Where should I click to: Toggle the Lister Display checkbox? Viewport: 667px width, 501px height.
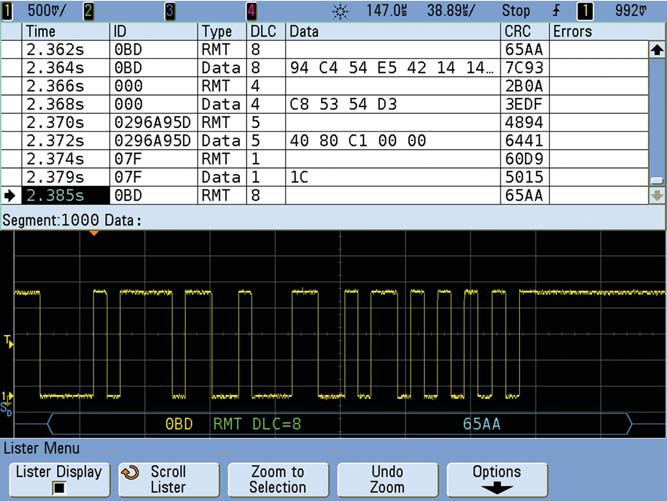tap(58, 488)
